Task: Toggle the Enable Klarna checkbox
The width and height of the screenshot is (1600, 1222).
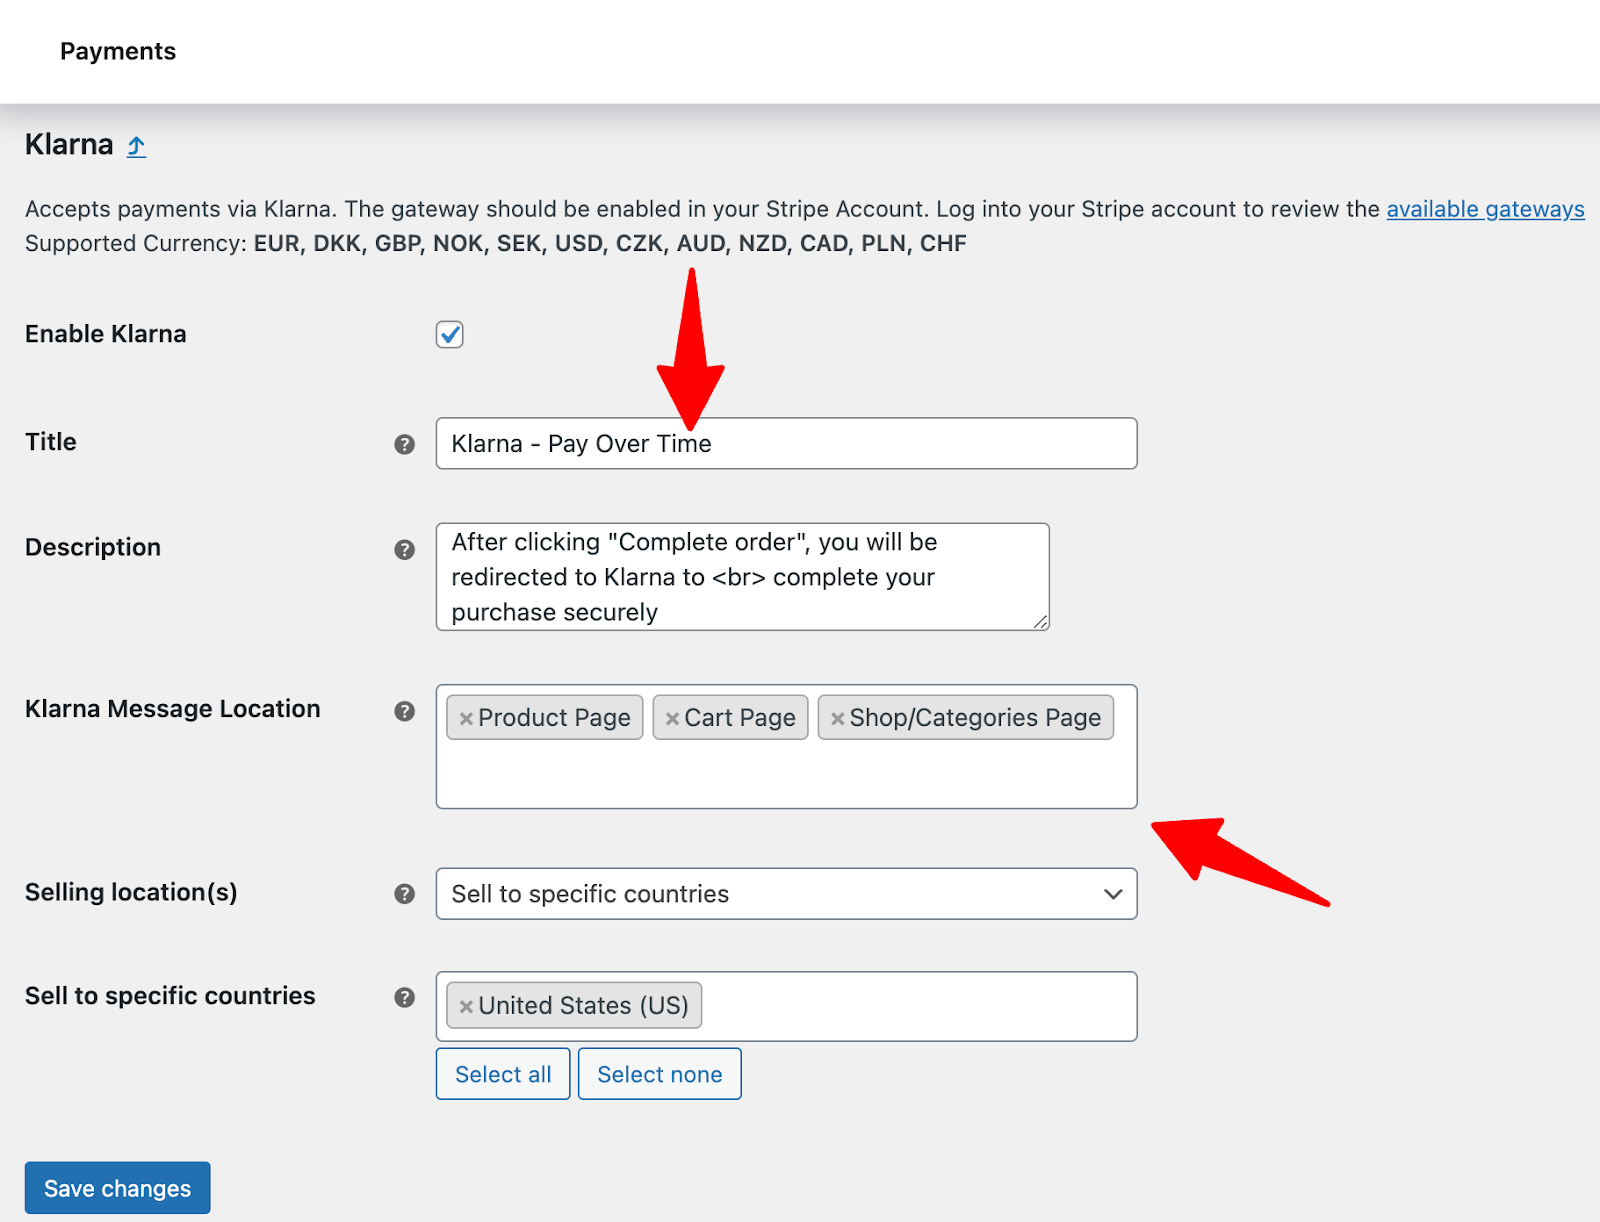Action: coord(450,334)
